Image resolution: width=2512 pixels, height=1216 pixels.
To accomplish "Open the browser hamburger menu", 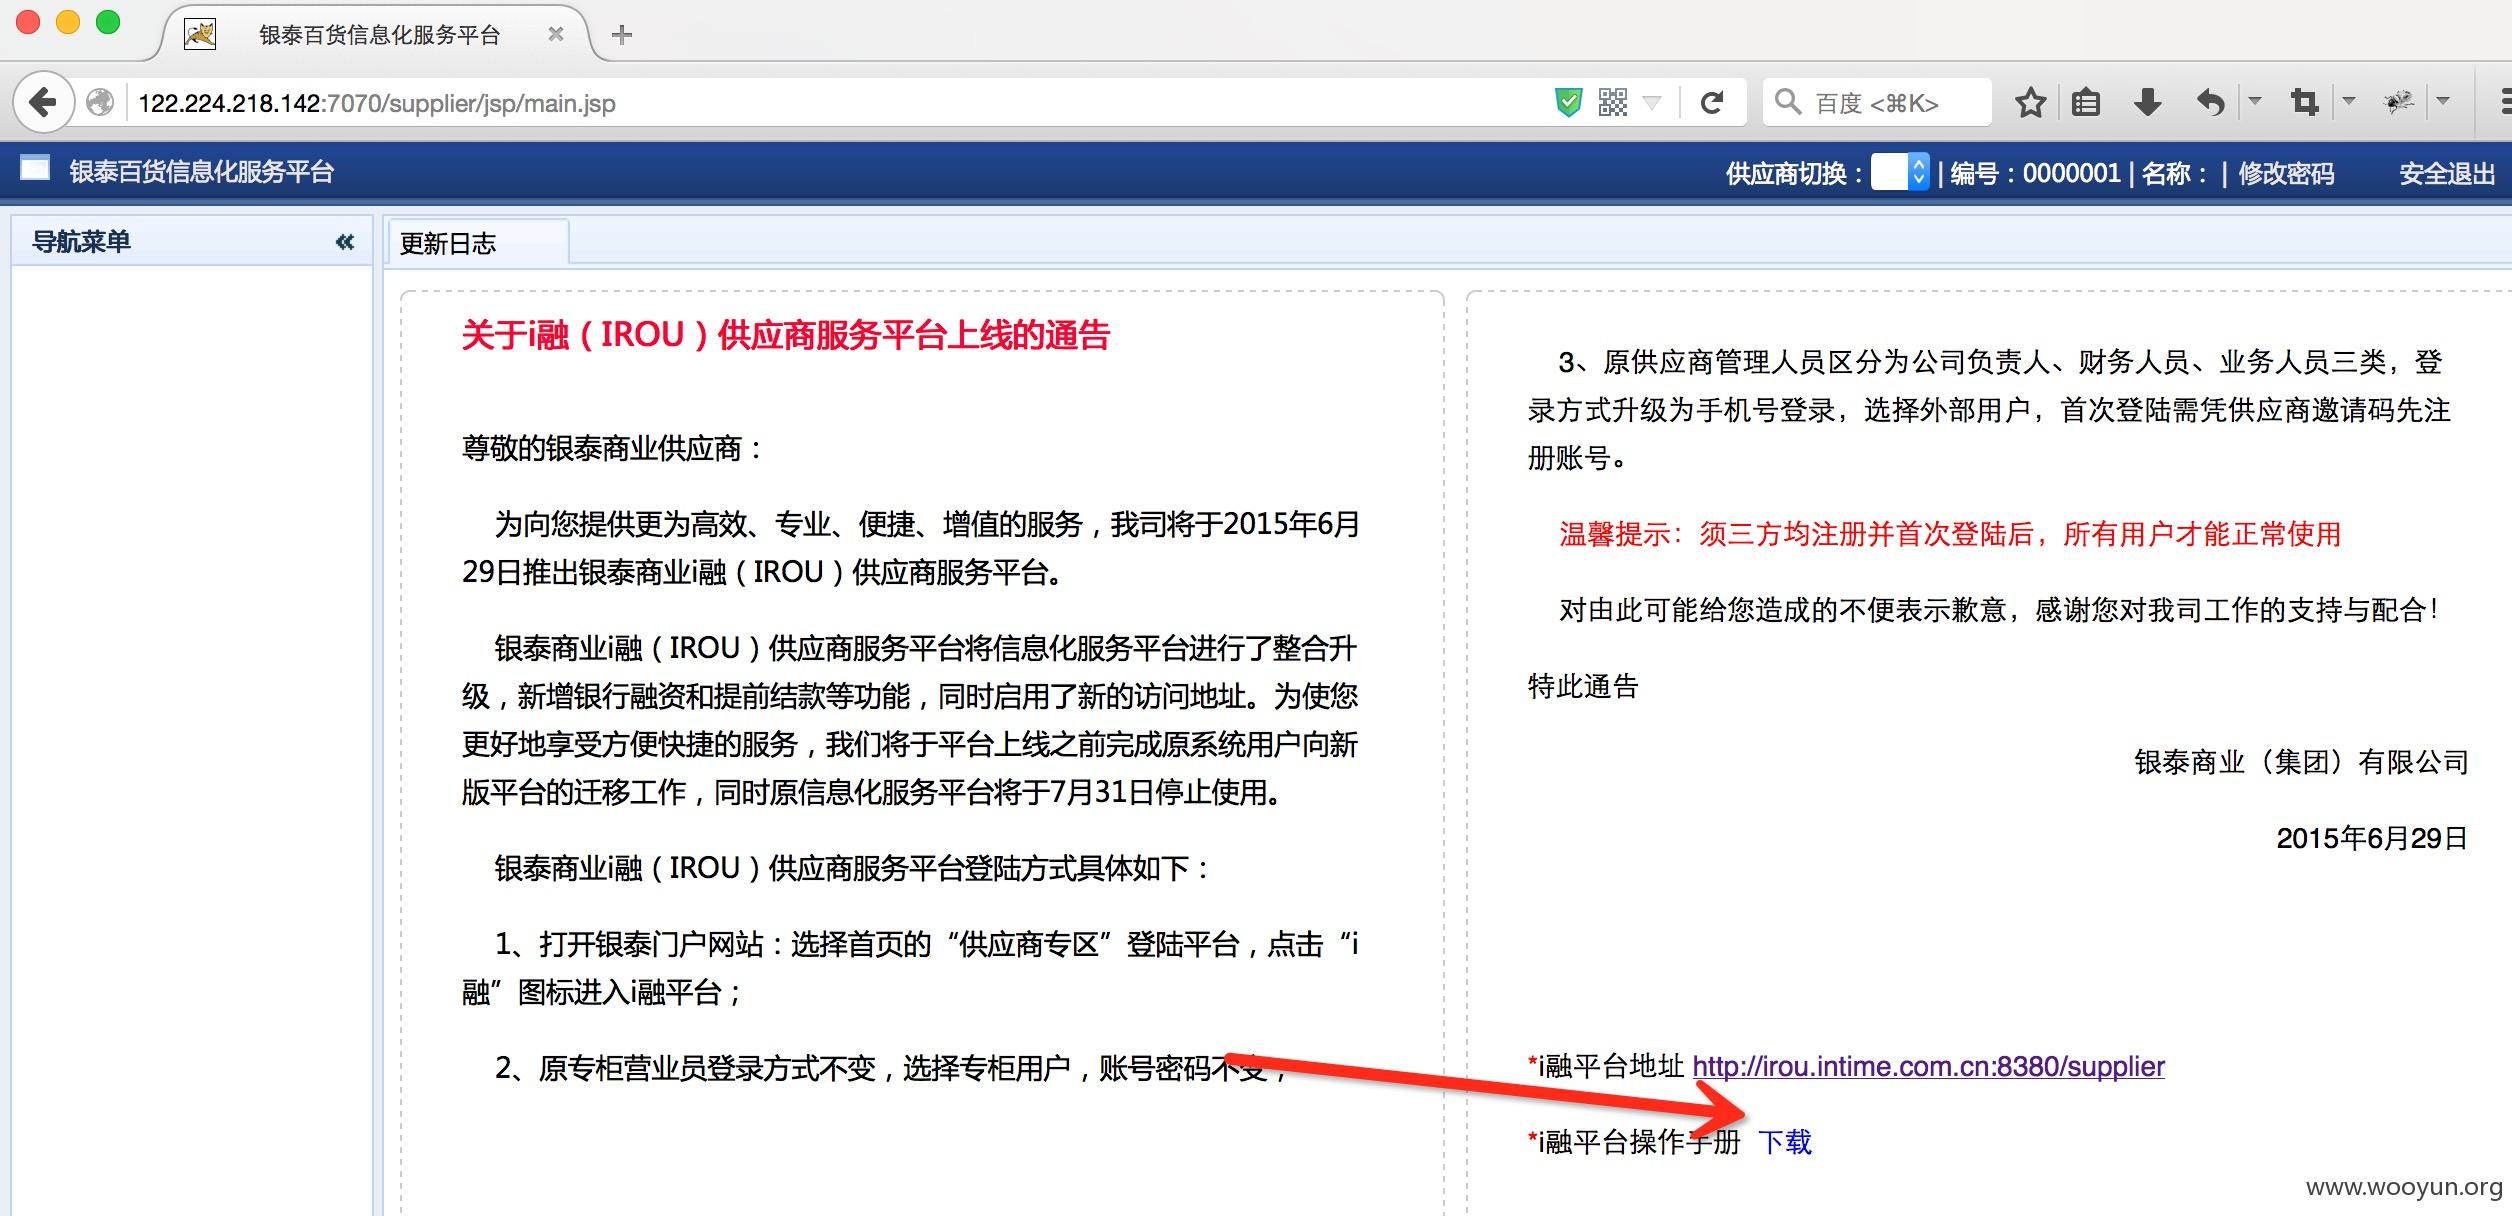I will (2504, 102).
